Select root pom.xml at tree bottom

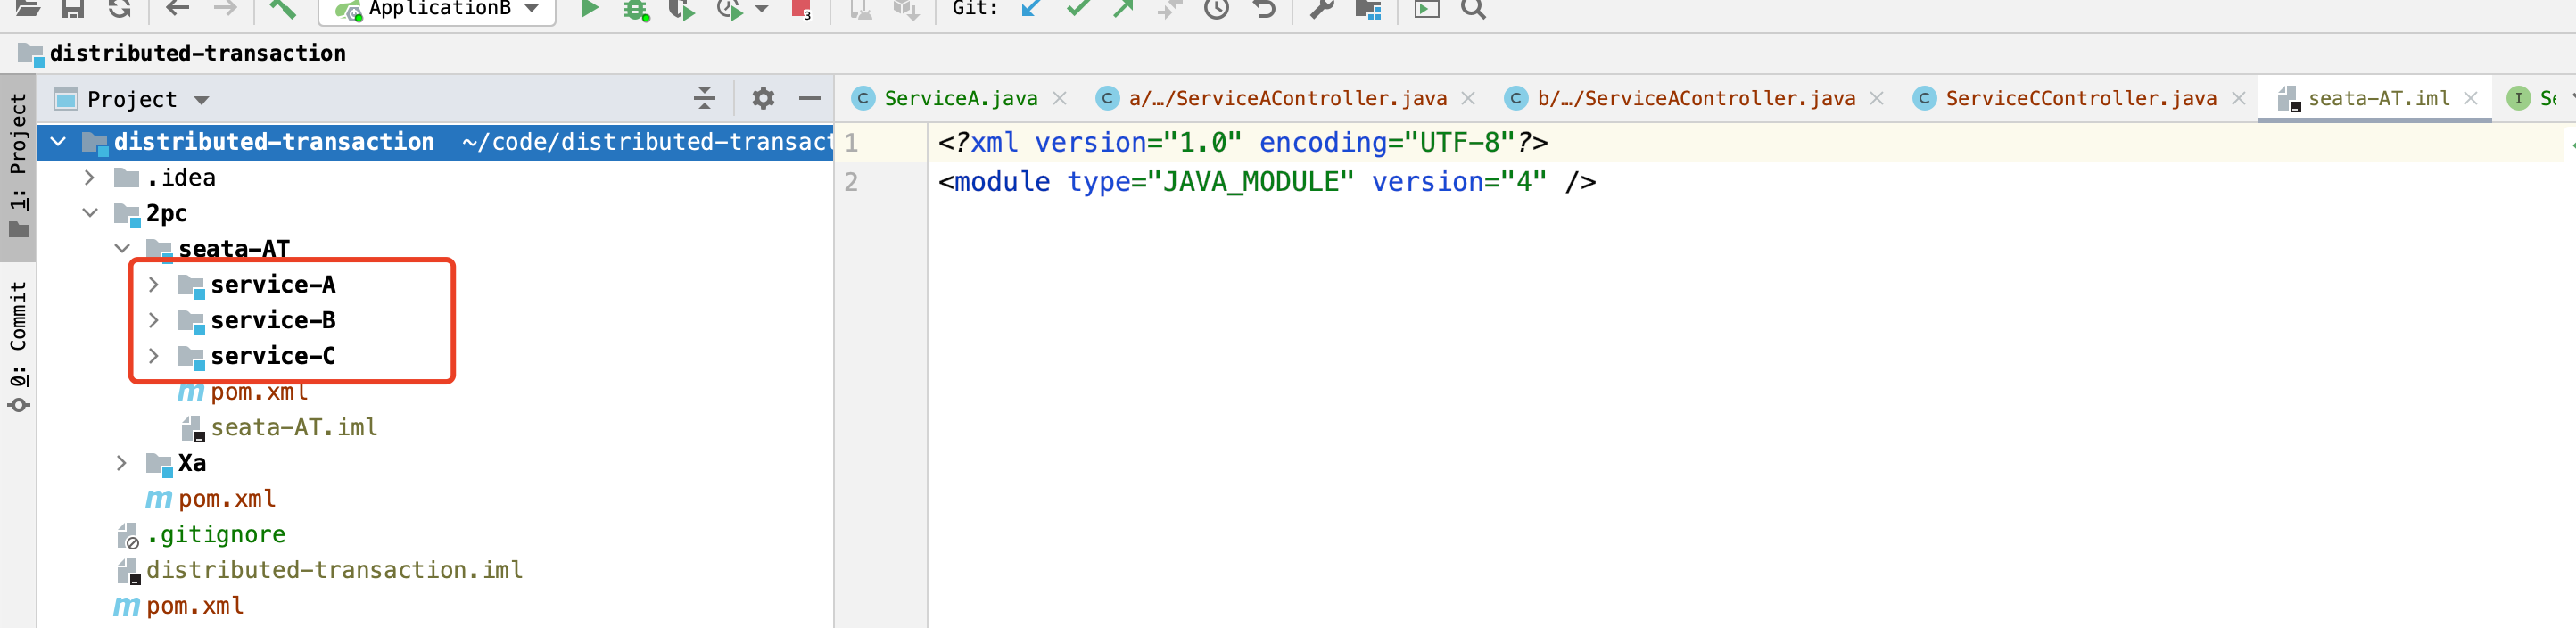pos(195,606)
